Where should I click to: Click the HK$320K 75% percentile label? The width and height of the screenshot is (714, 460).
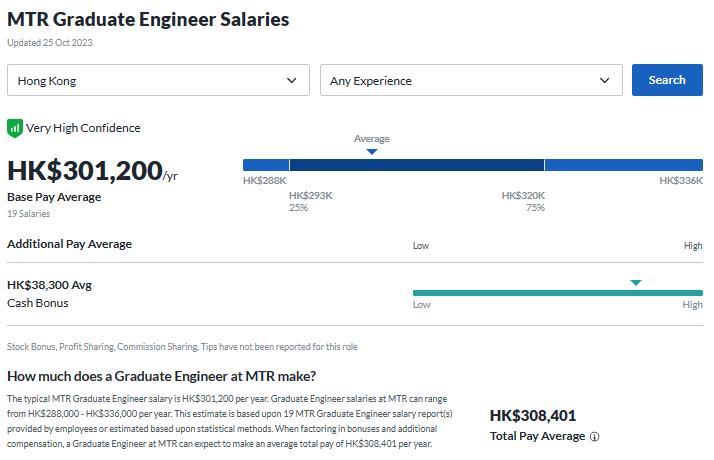[x=523, y=201]
